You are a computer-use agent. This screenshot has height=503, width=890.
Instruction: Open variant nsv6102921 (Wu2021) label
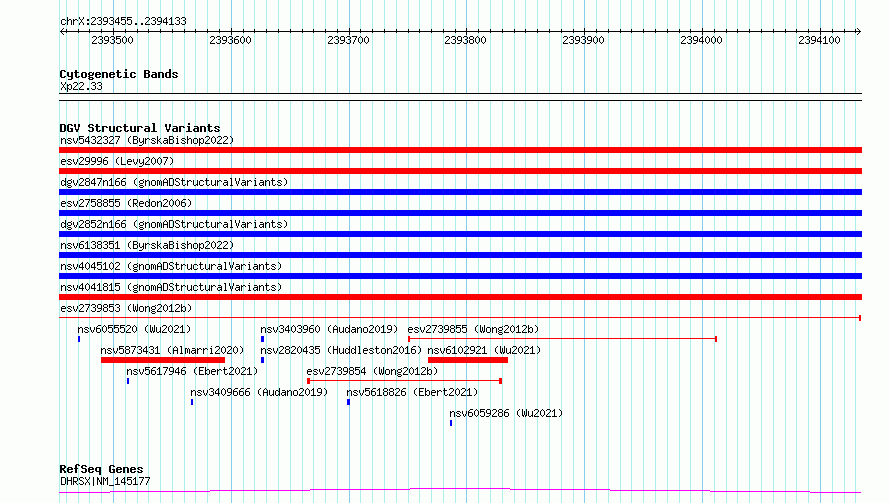(484, 350)
